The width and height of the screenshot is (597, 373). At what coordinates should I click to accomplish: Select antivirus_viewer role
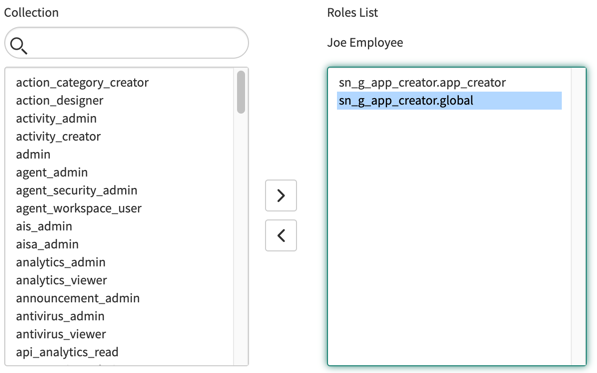click(x=61, y=334)
